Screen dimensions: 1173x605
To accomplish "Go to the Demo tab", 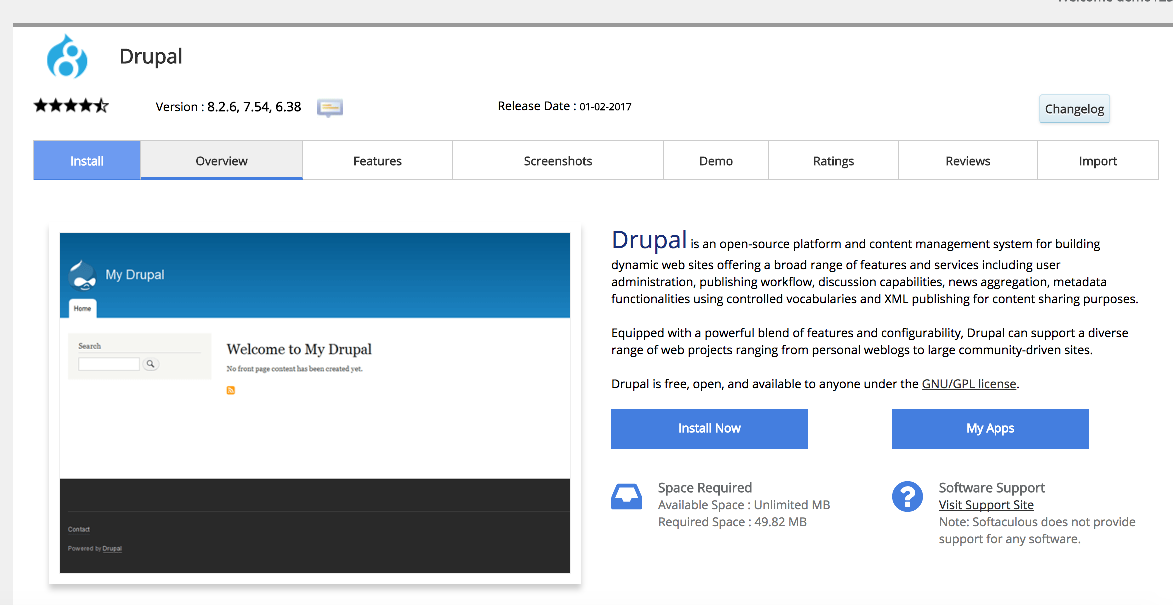I will 716,160.
